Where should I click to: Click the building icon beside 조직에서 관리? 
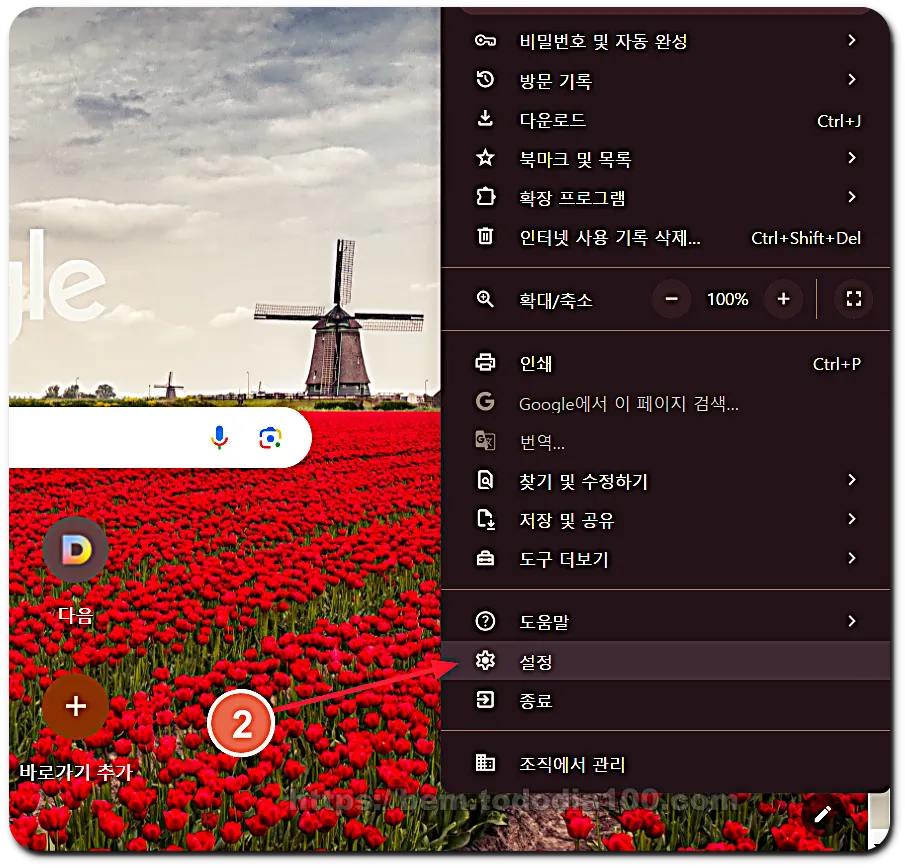(x=485, y=762)
